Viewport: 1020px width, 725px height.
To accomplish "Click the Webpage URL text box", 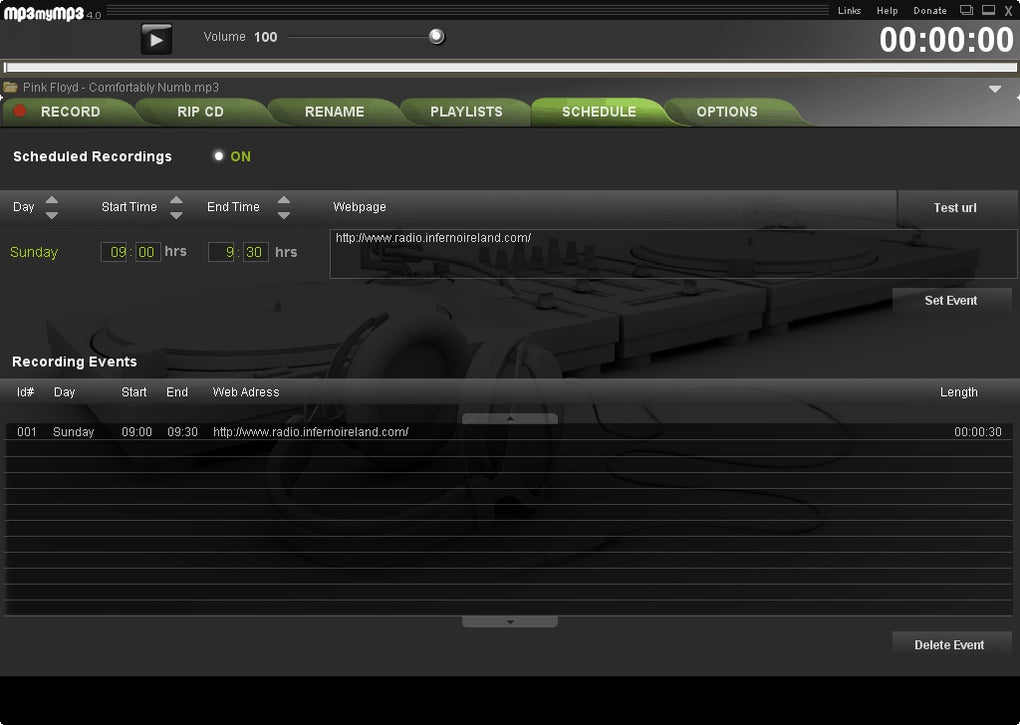I will coord(673,254).
